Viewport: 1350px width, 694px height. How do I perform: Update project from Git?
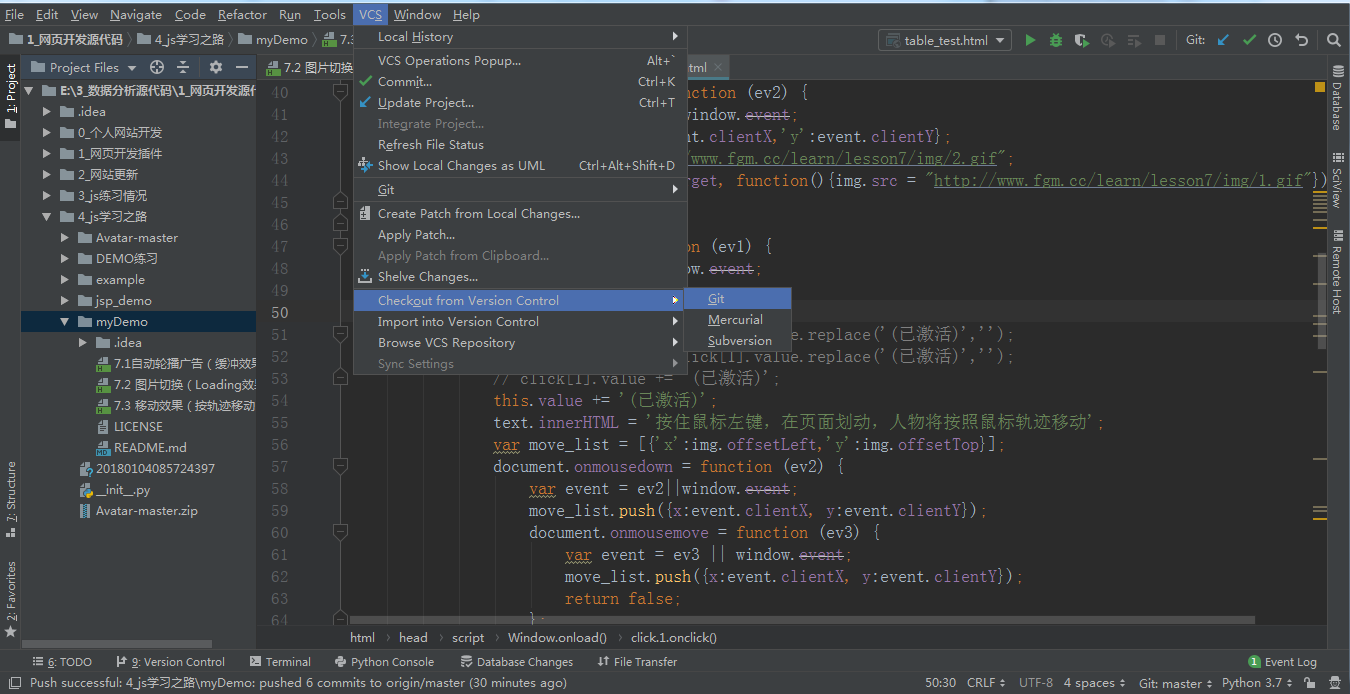1223,39
